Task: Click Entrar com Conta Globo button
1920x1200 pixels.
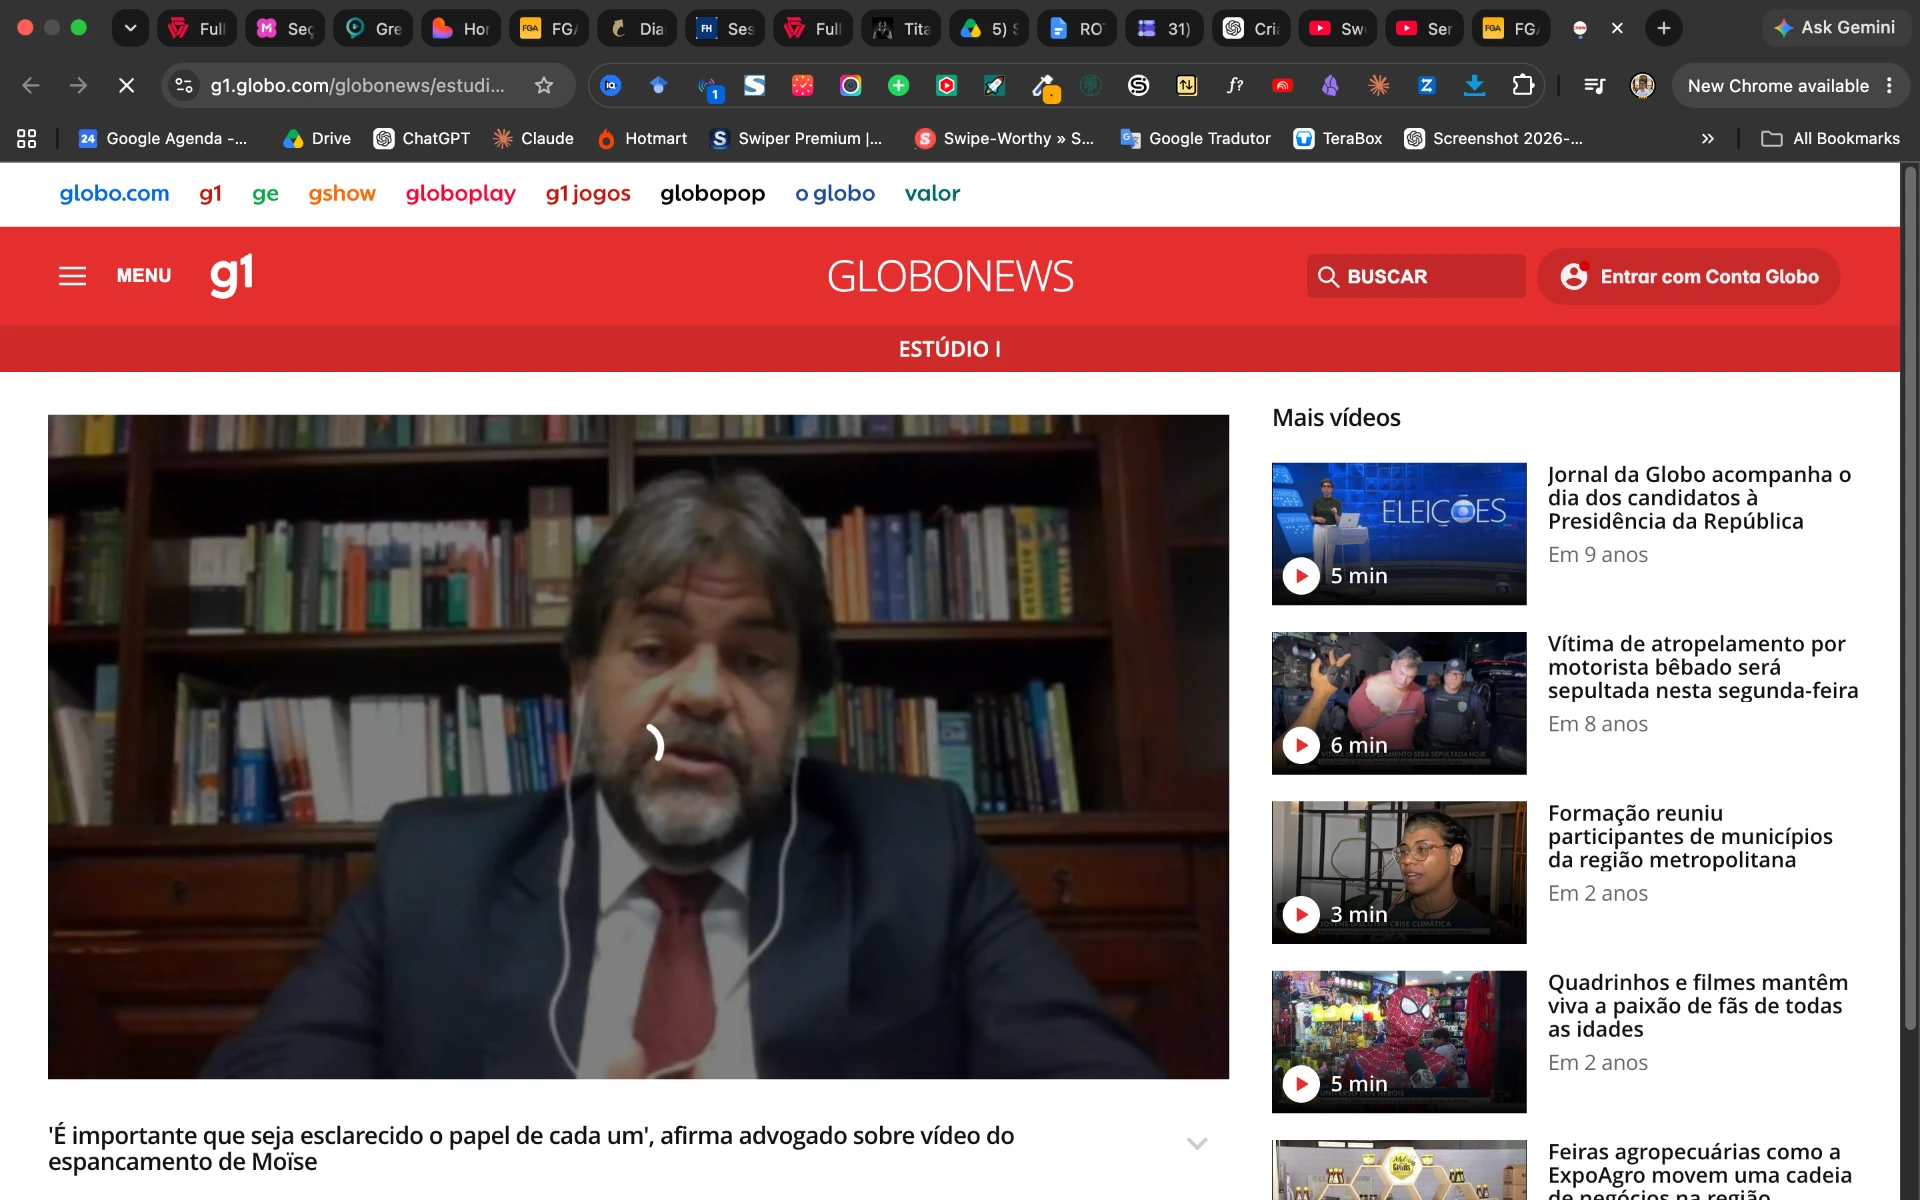Action: (1688, 276)
